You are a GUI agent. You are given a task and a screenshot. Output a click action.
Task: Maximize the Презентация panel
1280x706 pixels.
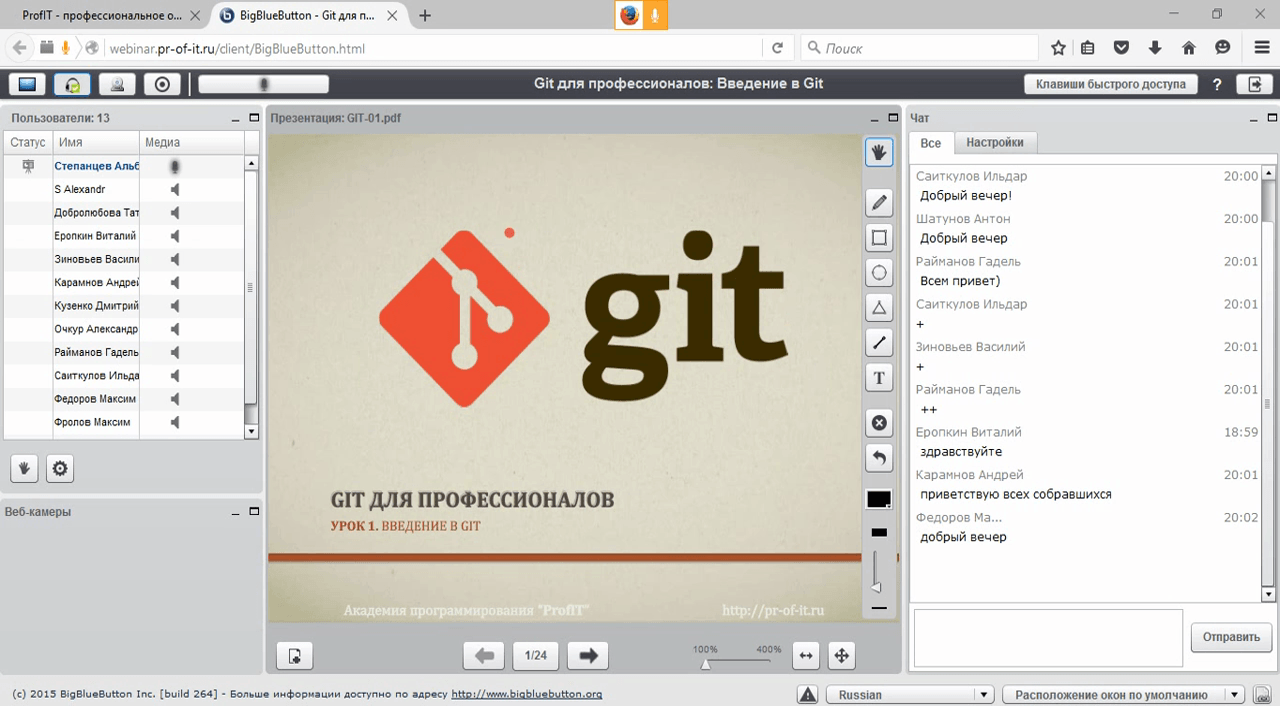tap(892, 118)
